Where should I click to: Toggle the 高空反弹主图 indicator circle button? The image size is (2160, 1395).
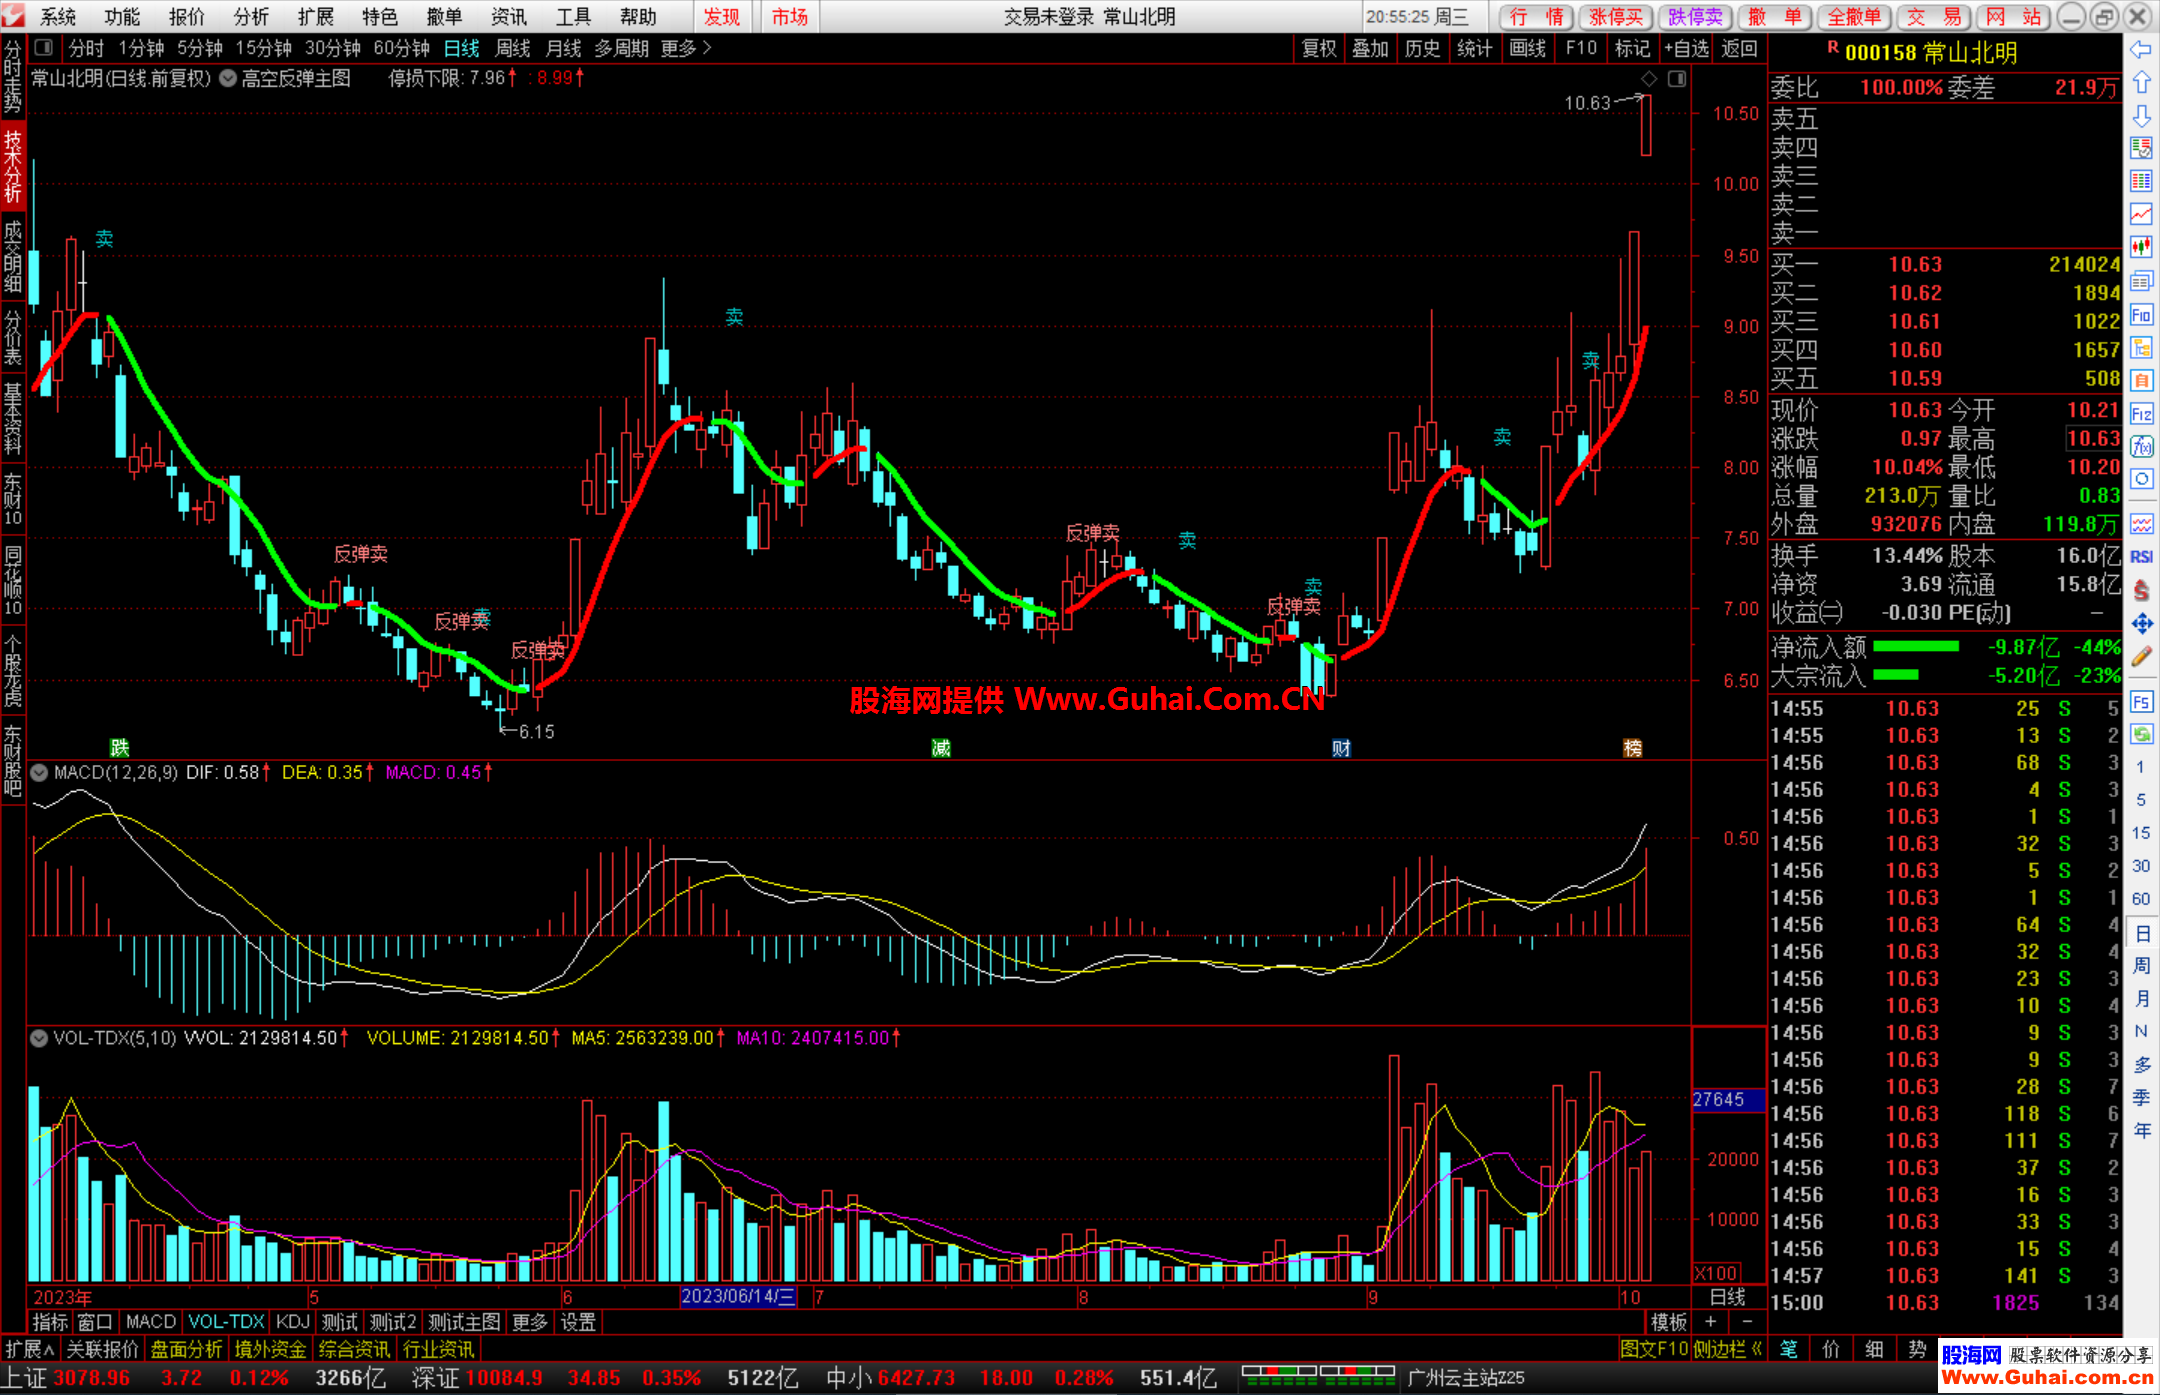(x=228, y=78)
